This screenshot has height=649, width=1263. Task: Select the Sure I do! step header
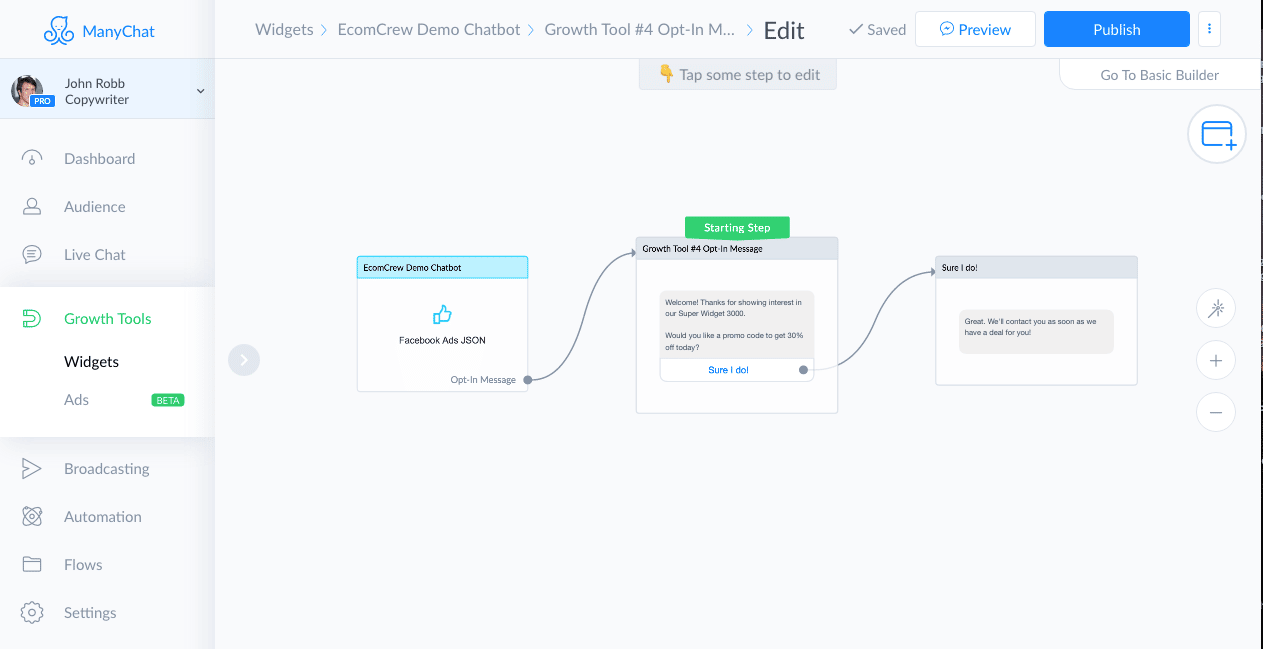(x=1036, y=268)
